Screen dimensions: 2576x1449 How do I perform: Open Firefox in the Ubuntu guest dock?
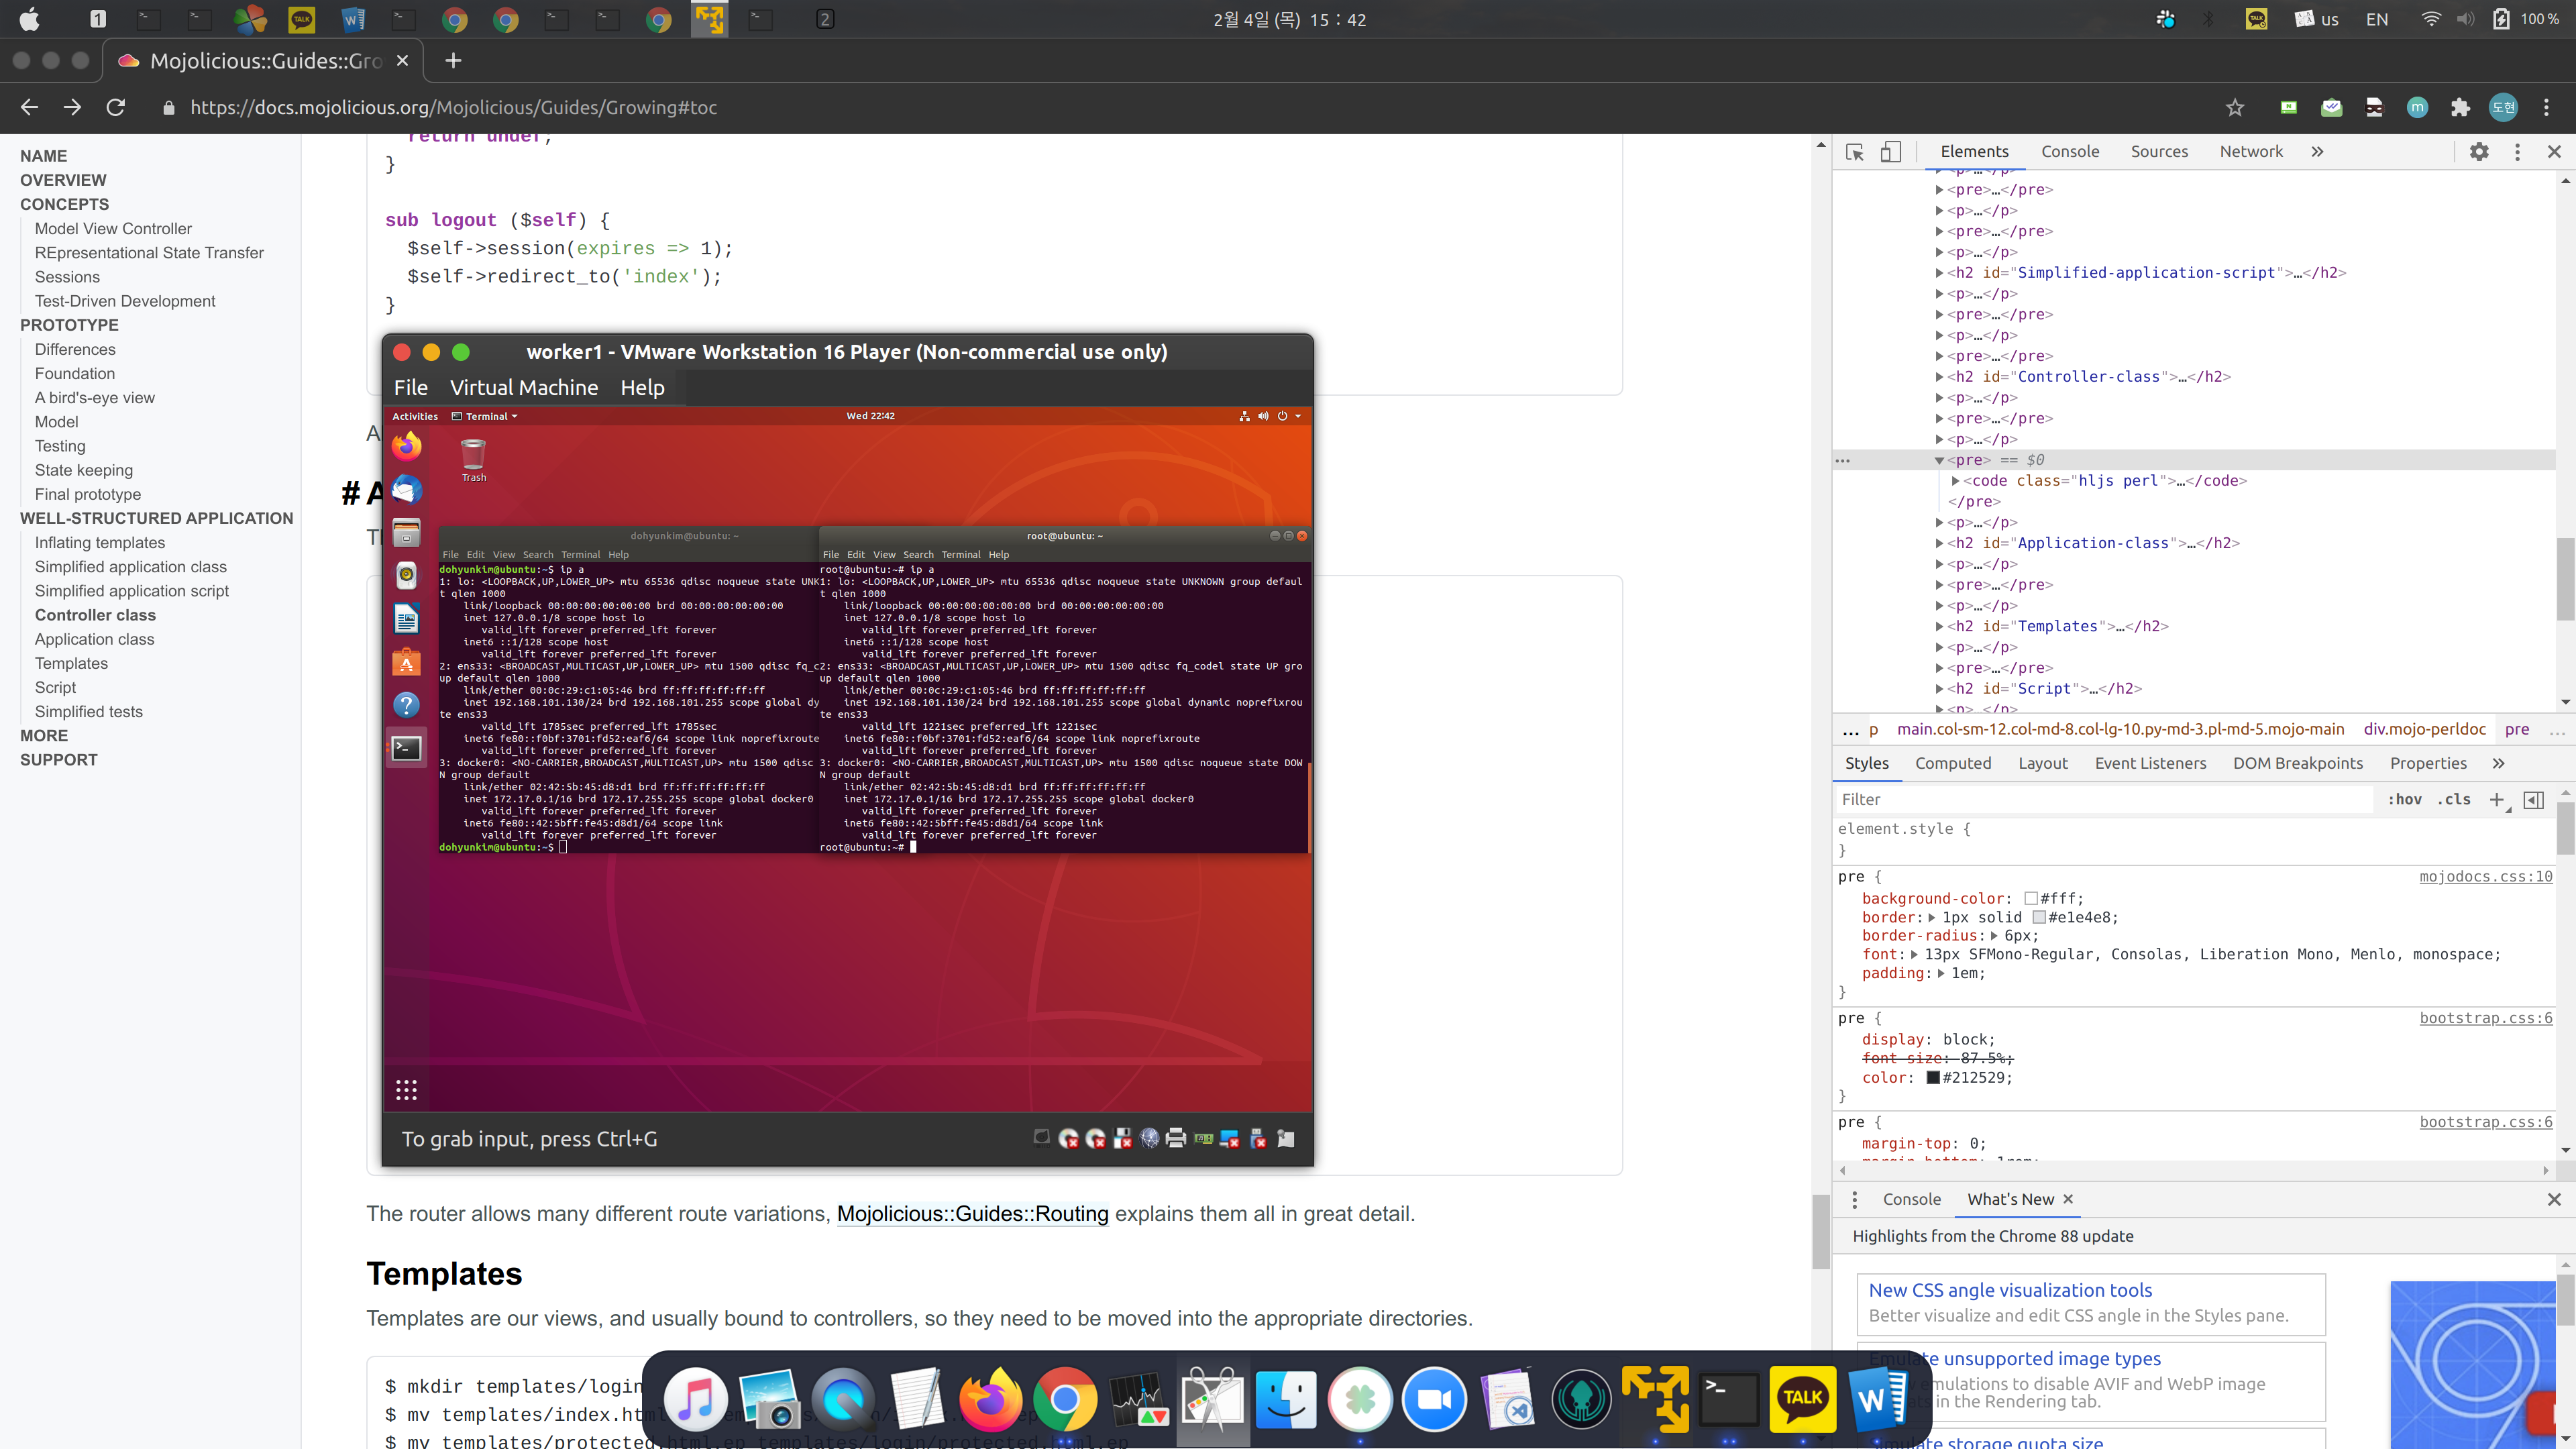pos(406,446)
